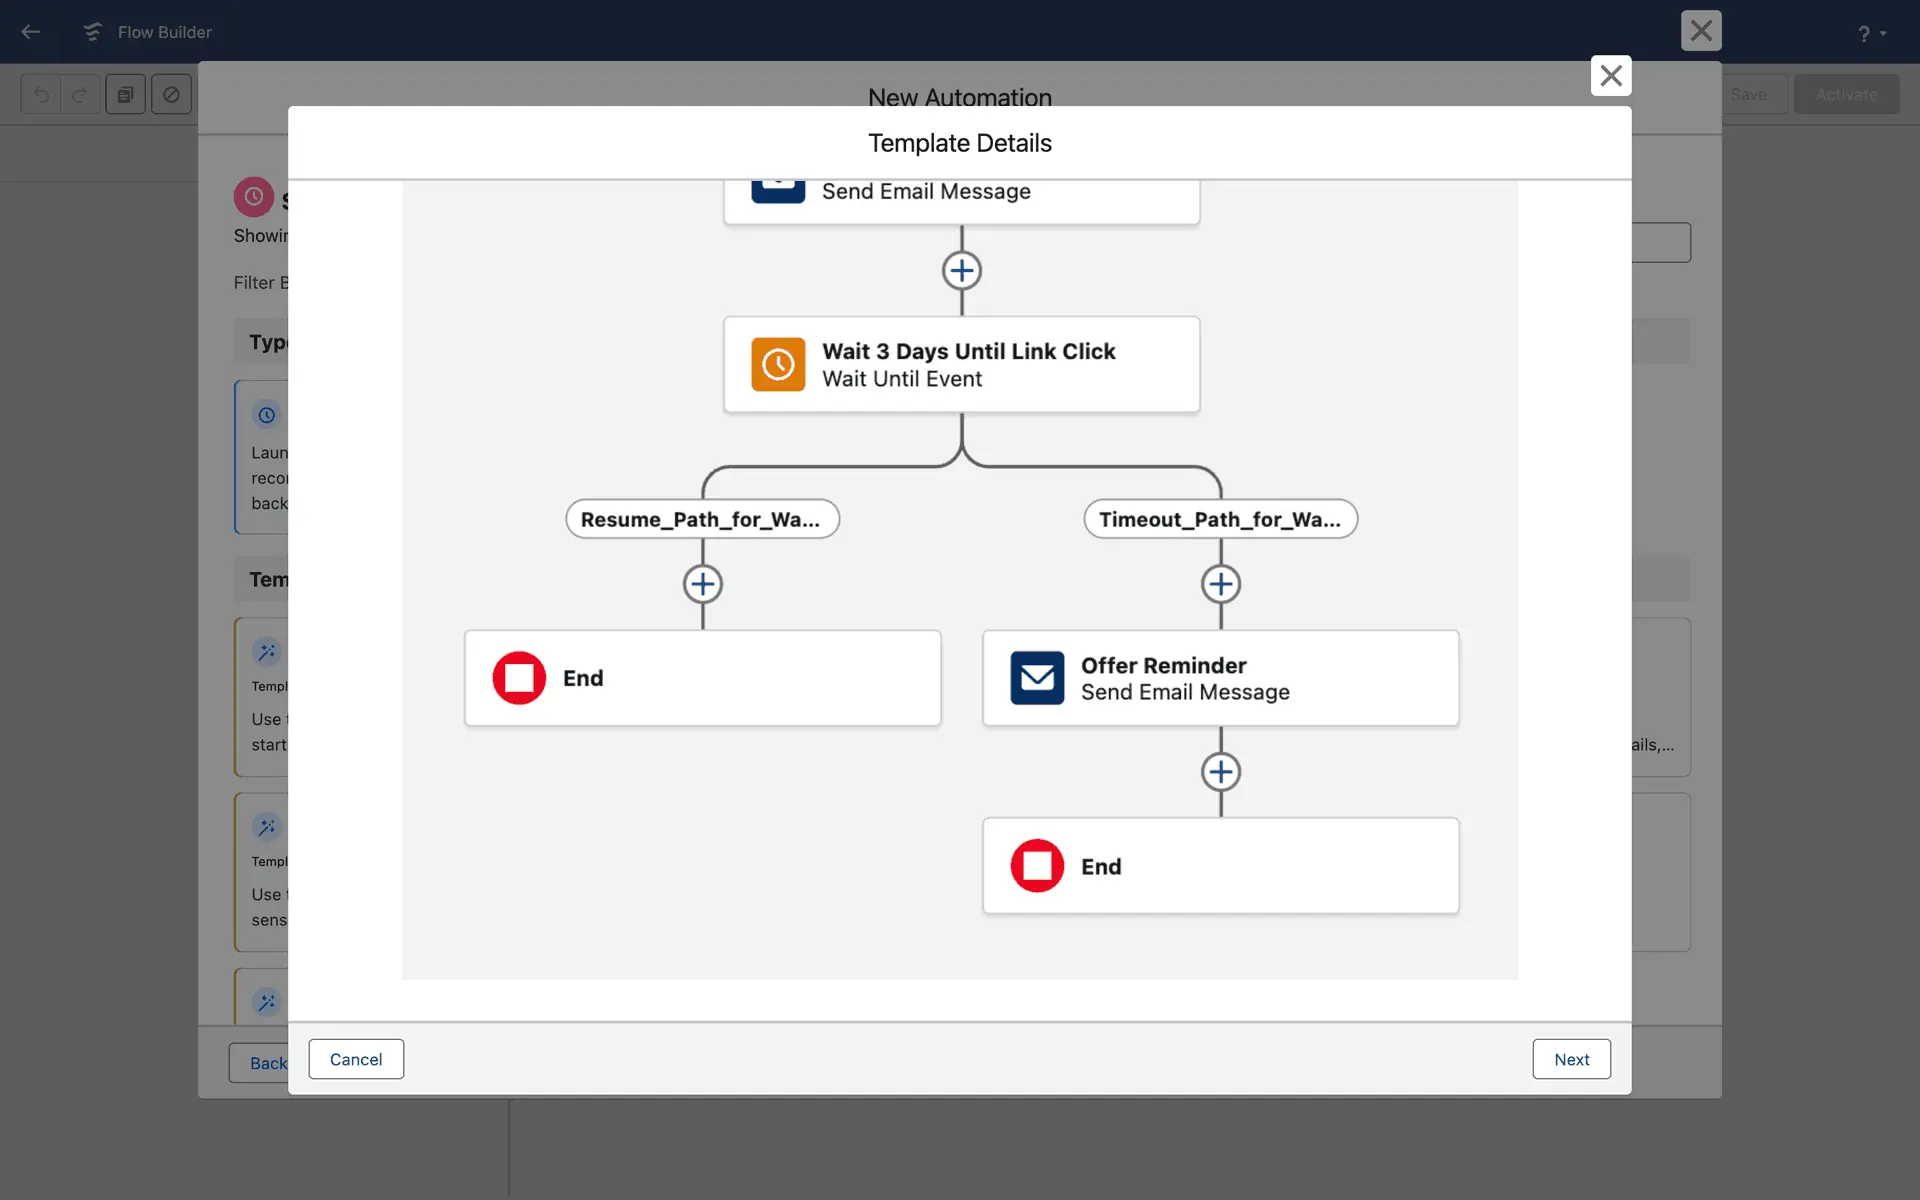Click the End stop icon below Offer Reminder

[1037, 866]
